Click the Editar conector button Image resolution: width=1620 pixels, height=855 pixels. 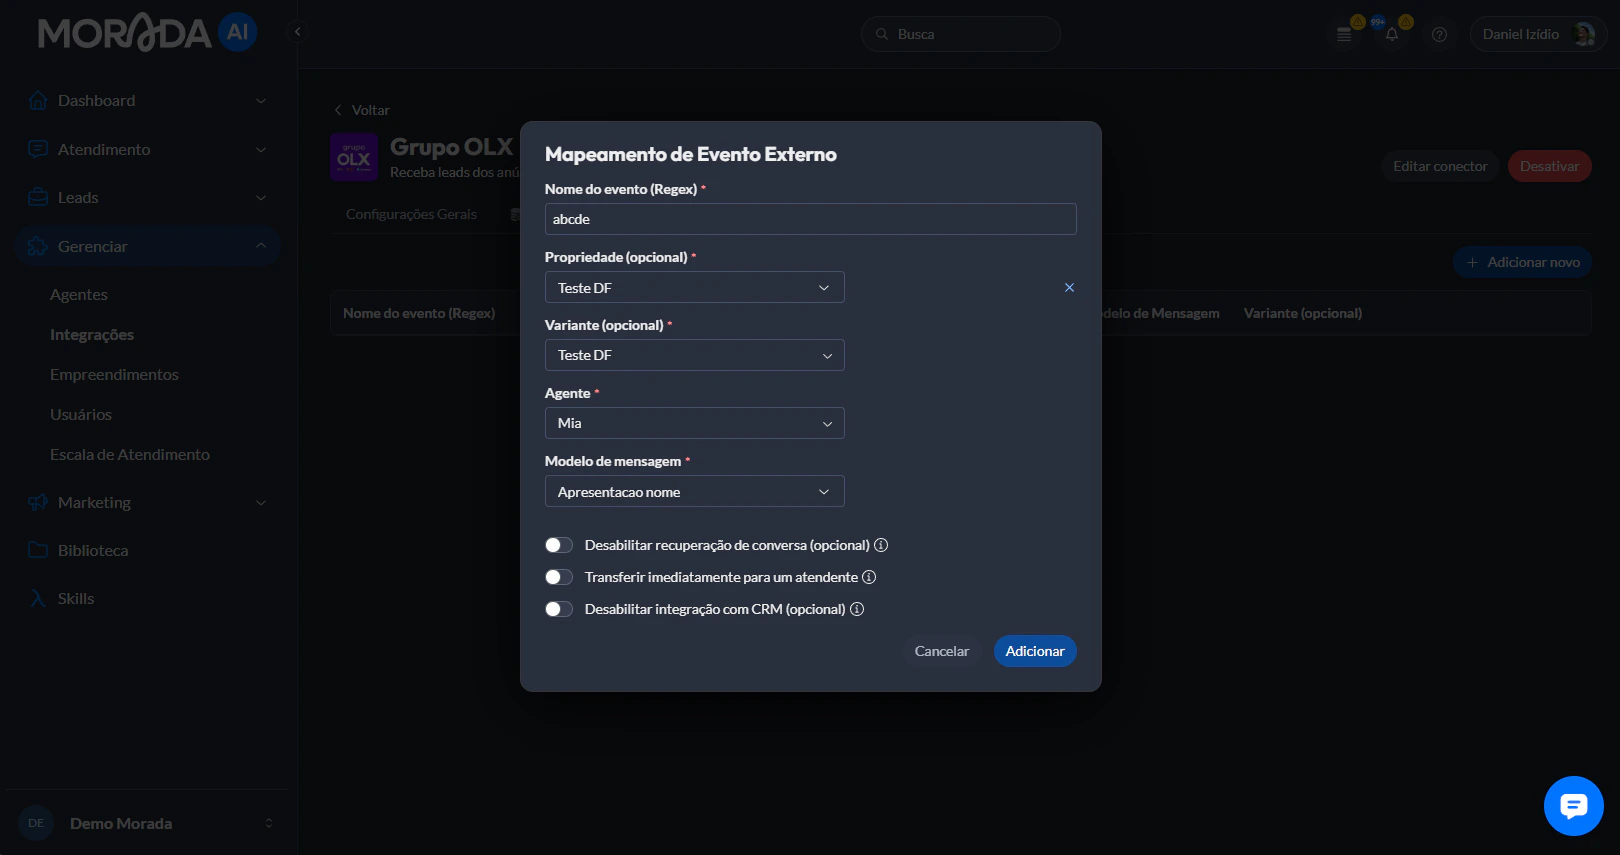(x=1440, y=166)
